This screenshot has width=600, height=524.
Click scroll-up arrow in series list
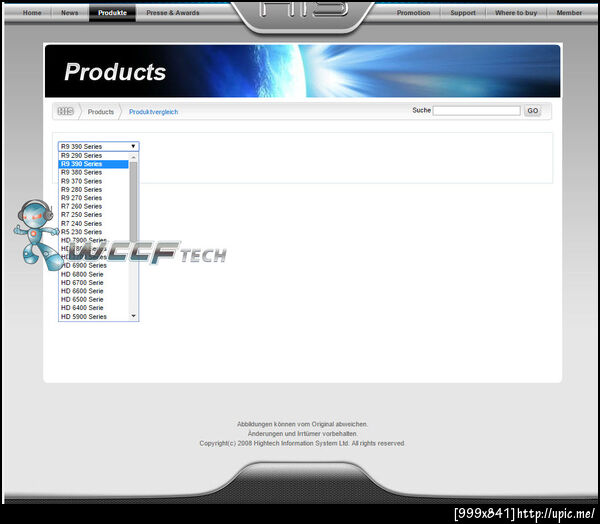coord(134,157)
